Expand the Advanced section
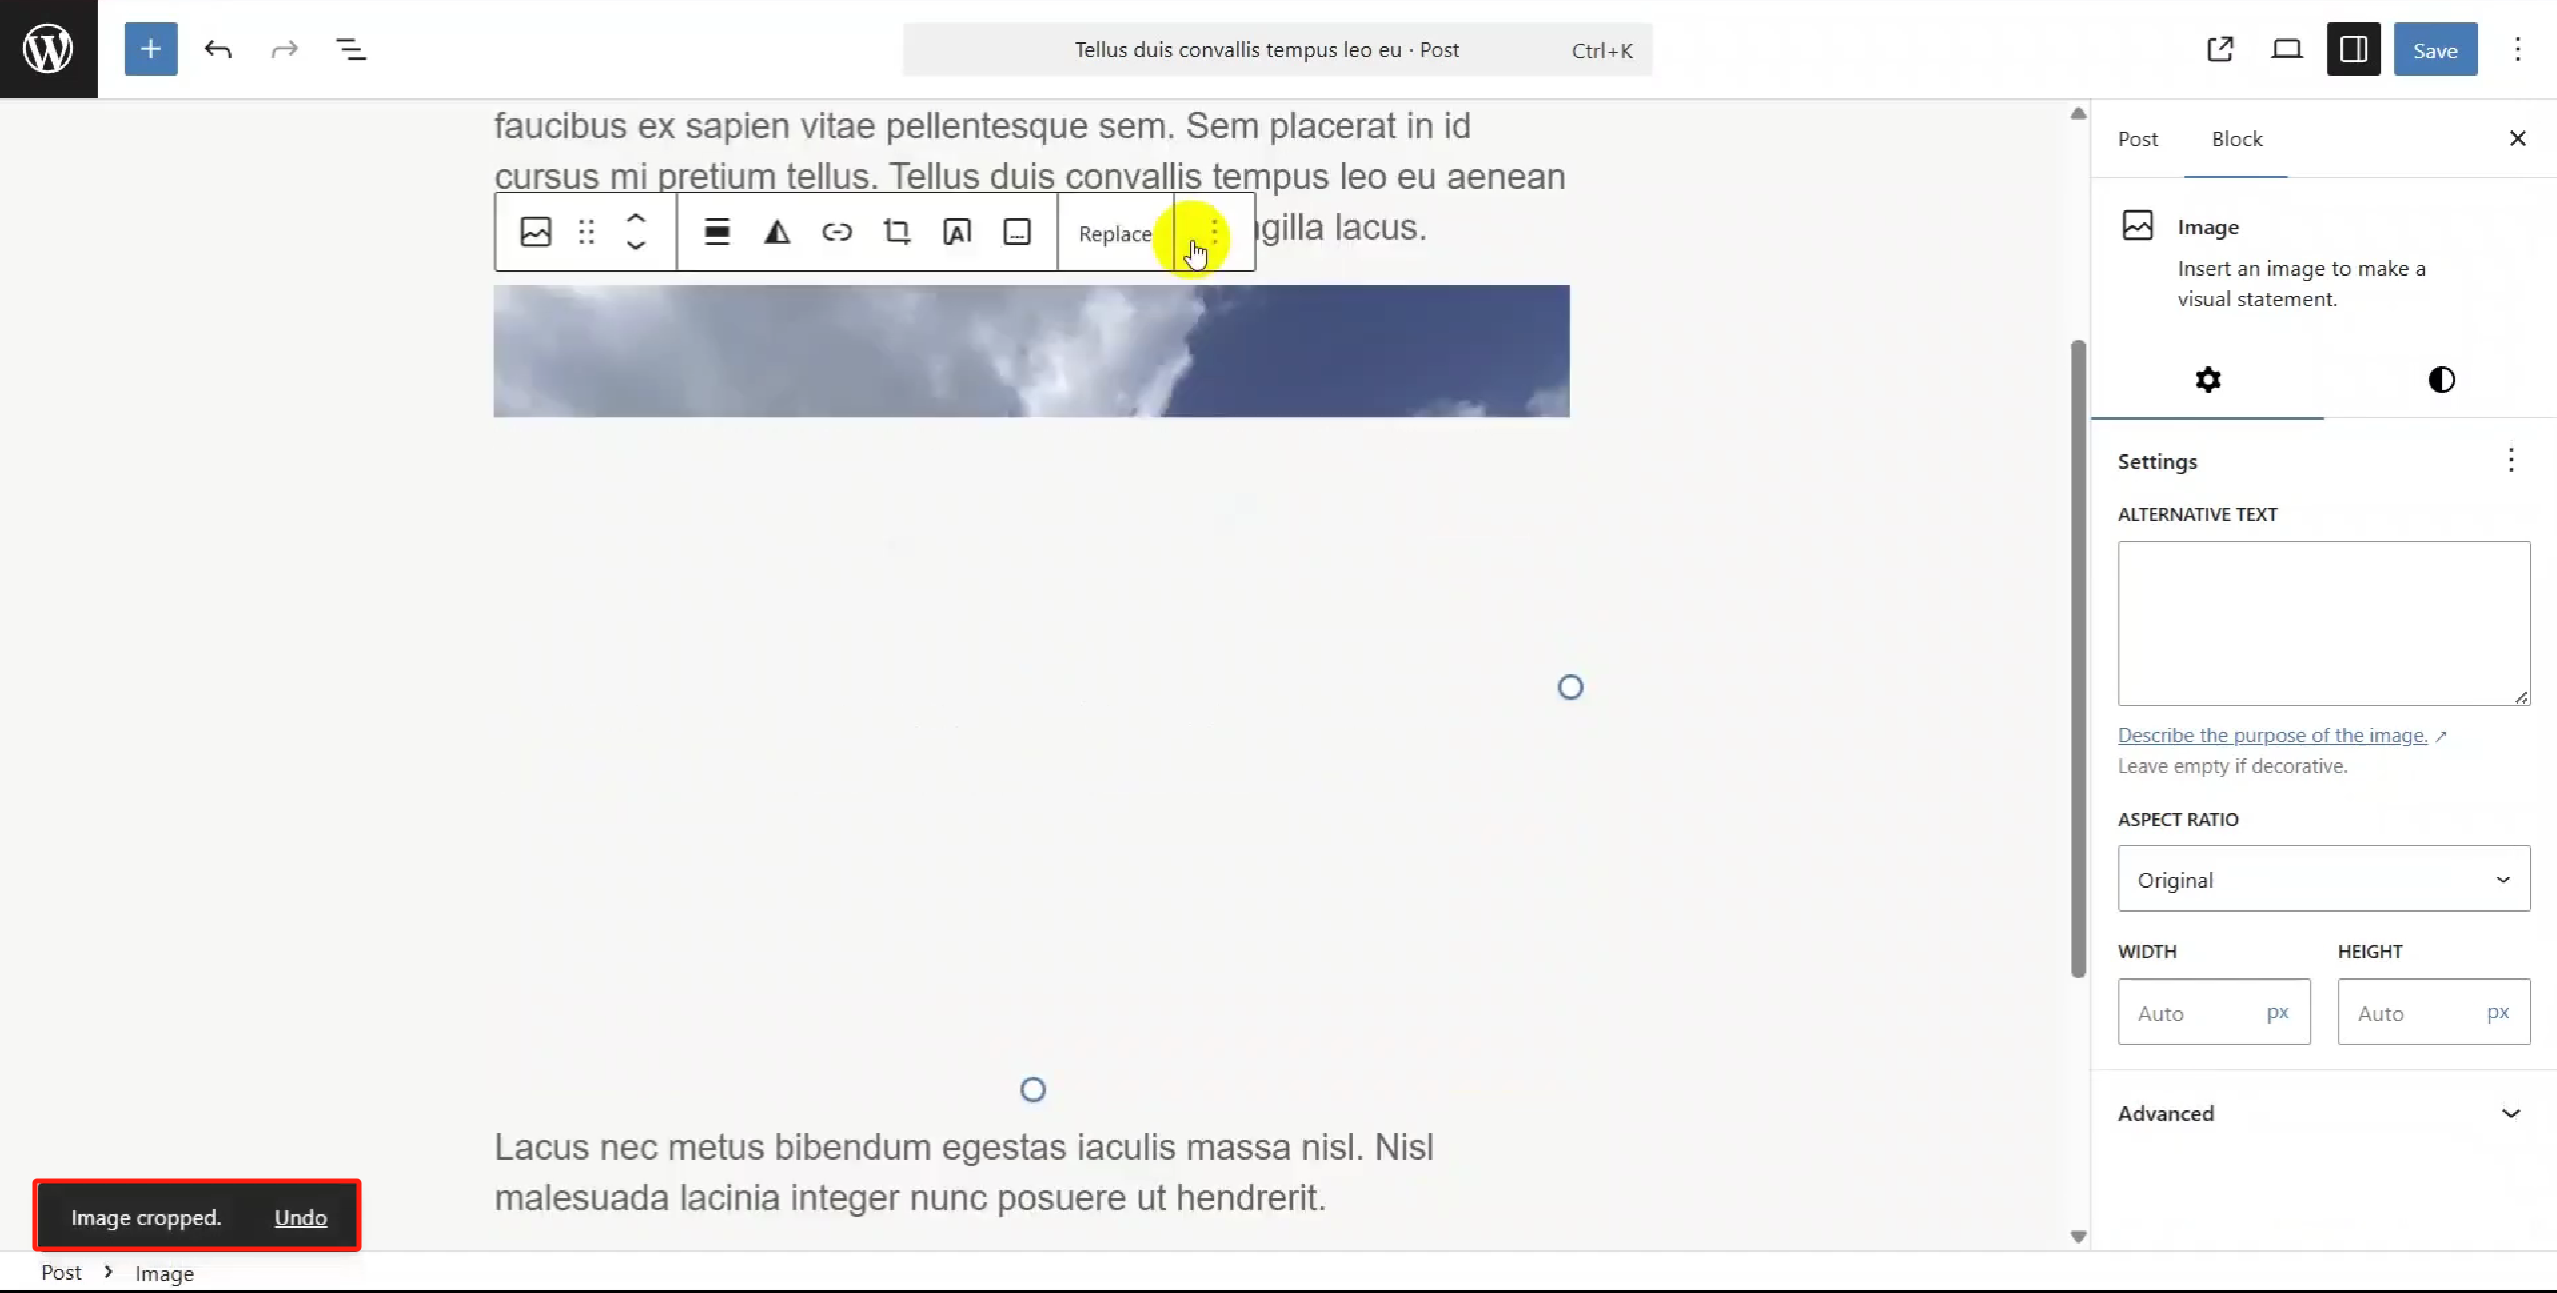This screenshot has height=1293, width=2557. pos(2320,1113)
